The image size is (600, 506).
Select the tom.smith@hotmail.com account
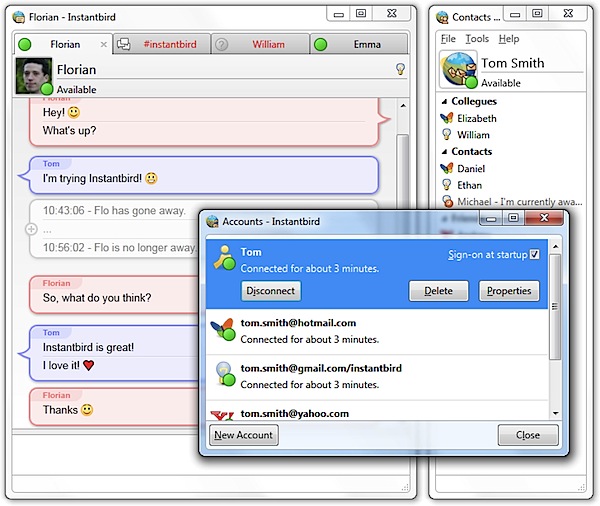[377, 331]
